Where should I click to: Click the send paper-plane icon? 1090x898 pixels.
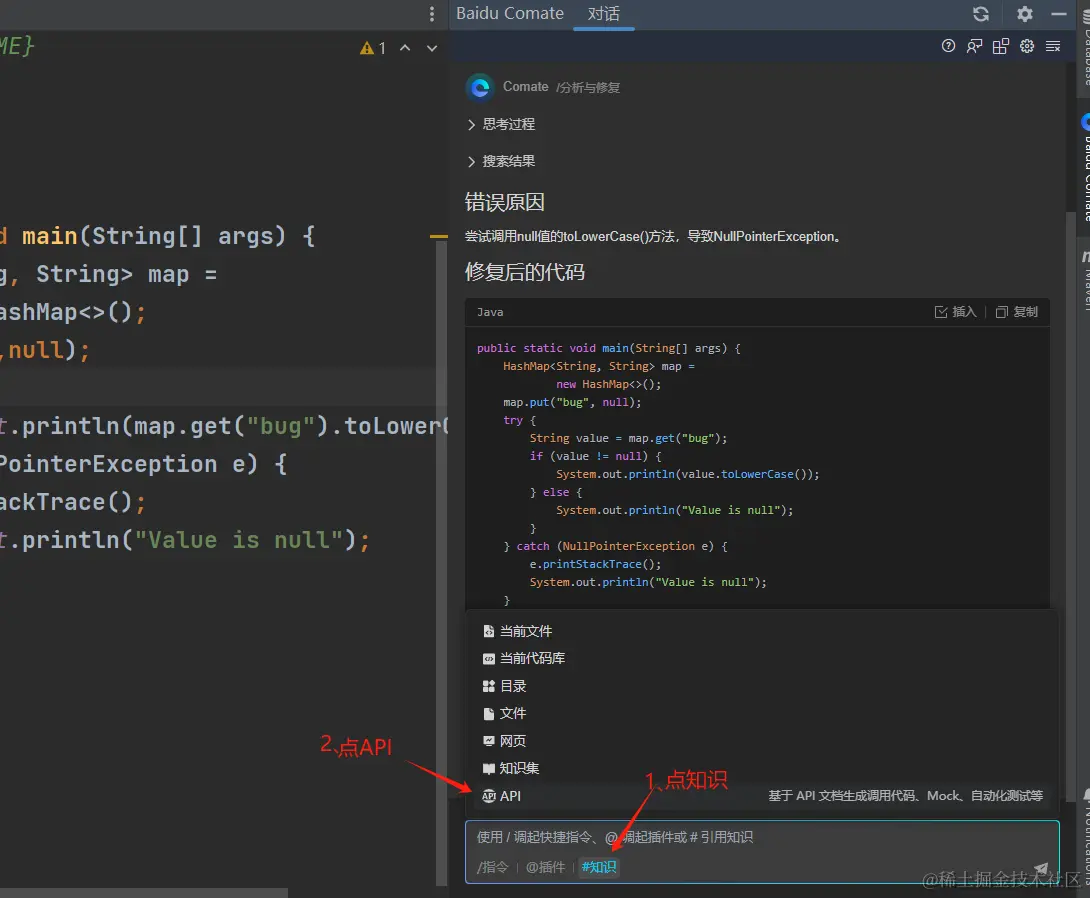[1041, 868]
